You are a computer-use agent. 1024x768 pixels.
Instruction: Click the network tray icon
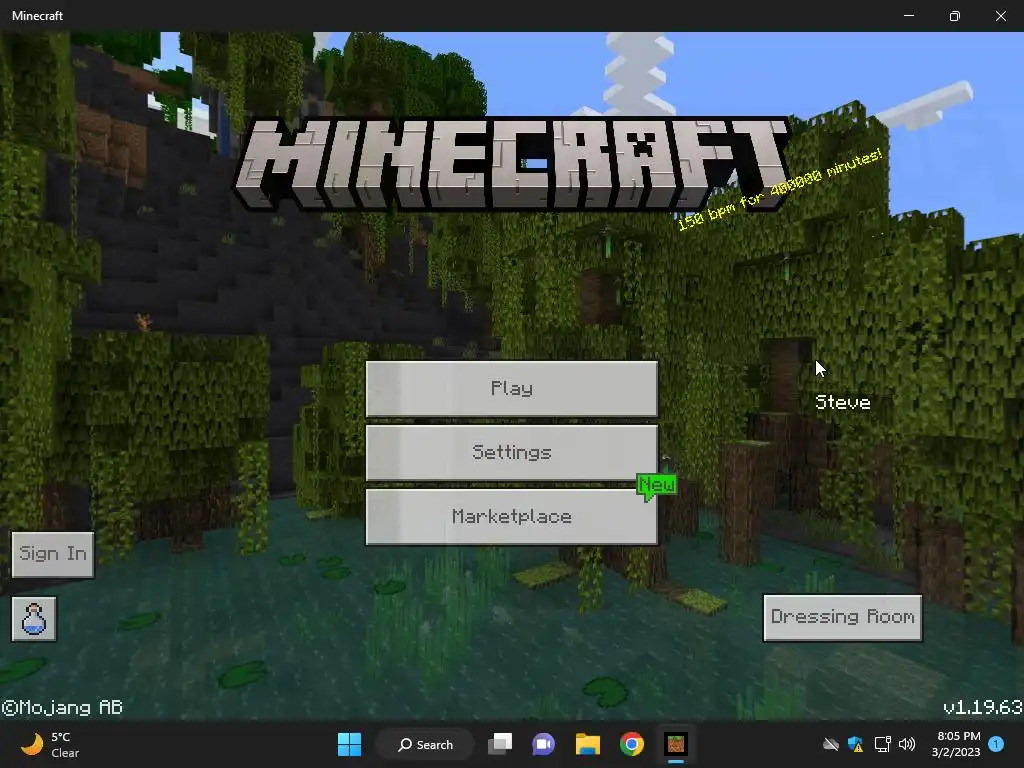click(882, 744)
